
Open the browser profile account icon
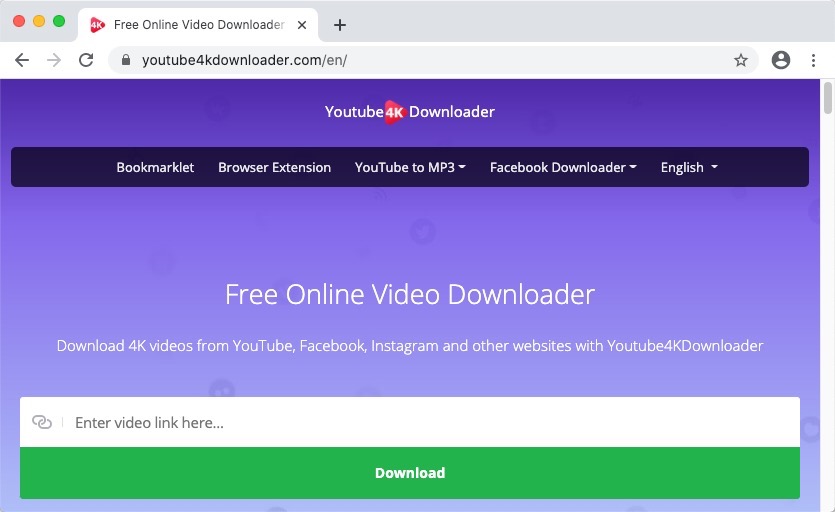pos(781,60)
